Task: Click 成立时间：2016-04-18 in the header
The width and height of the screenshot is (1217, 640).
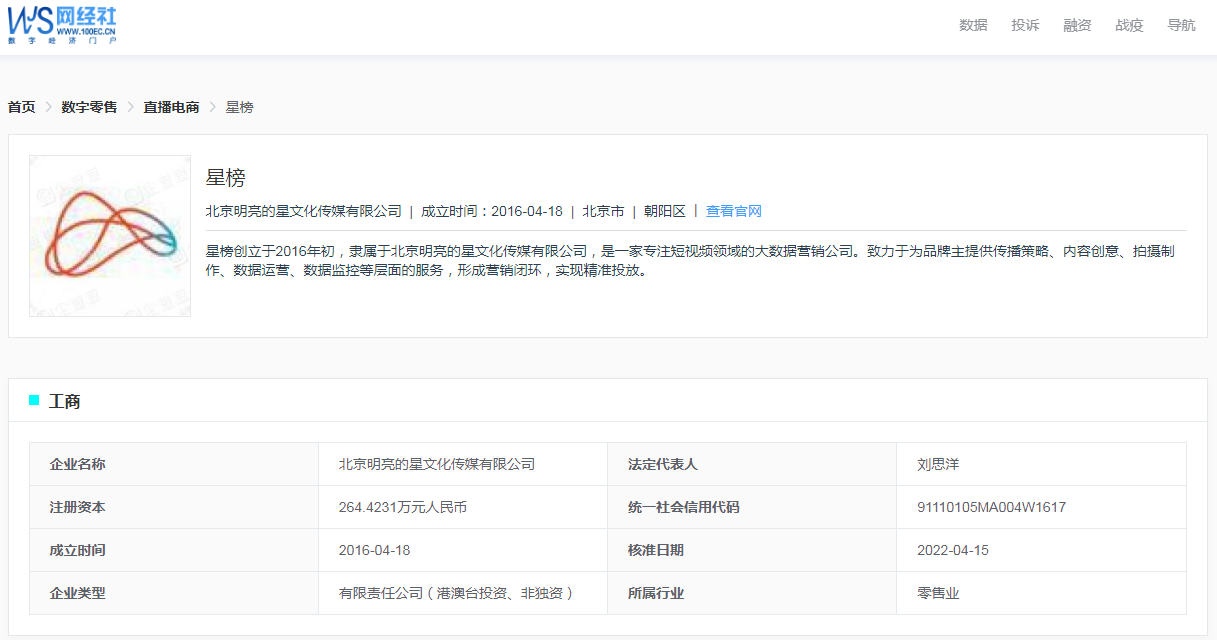Action: [x=492, y=211]
